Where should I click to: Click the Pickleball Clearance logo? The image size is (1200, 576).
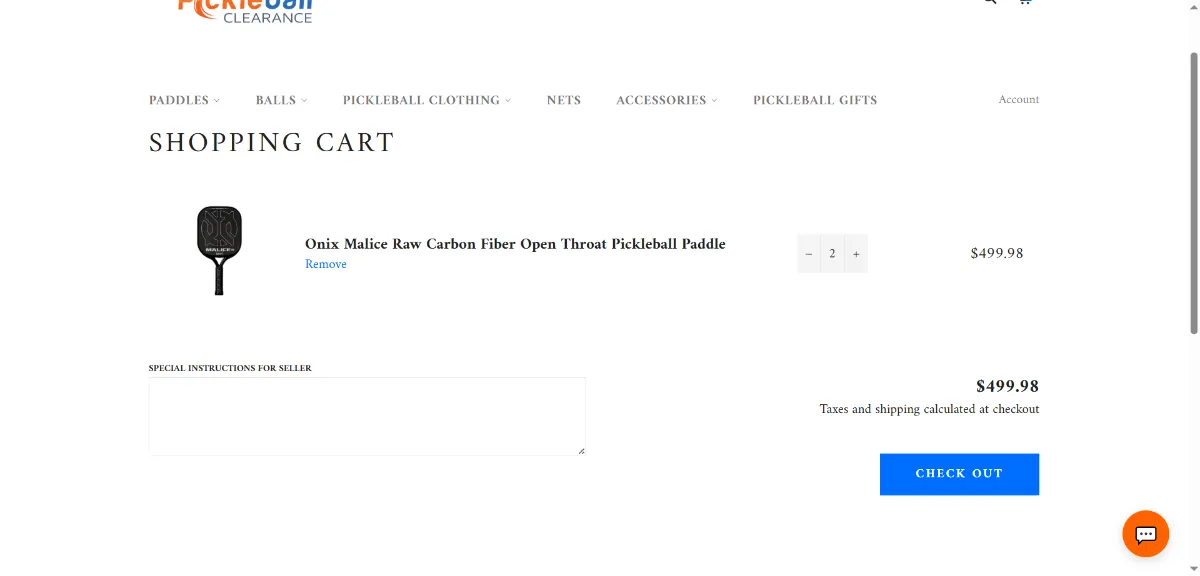[x=245, y=10]
